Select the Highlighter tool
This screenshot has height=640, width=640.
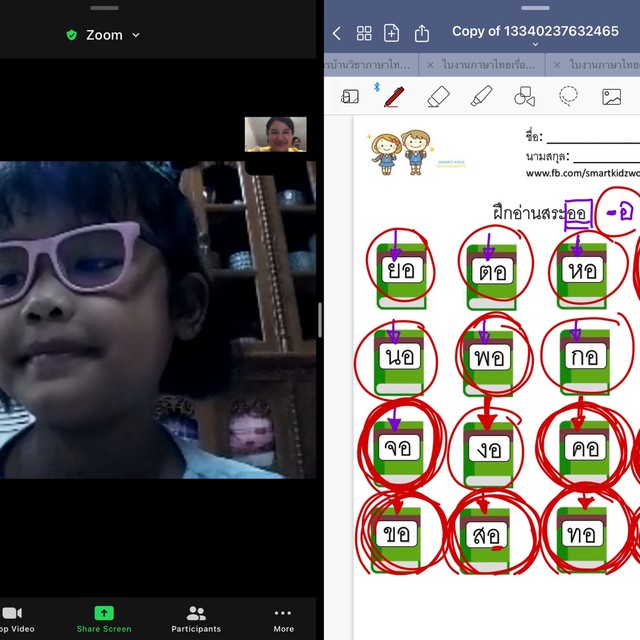click(x=482, y=96)
